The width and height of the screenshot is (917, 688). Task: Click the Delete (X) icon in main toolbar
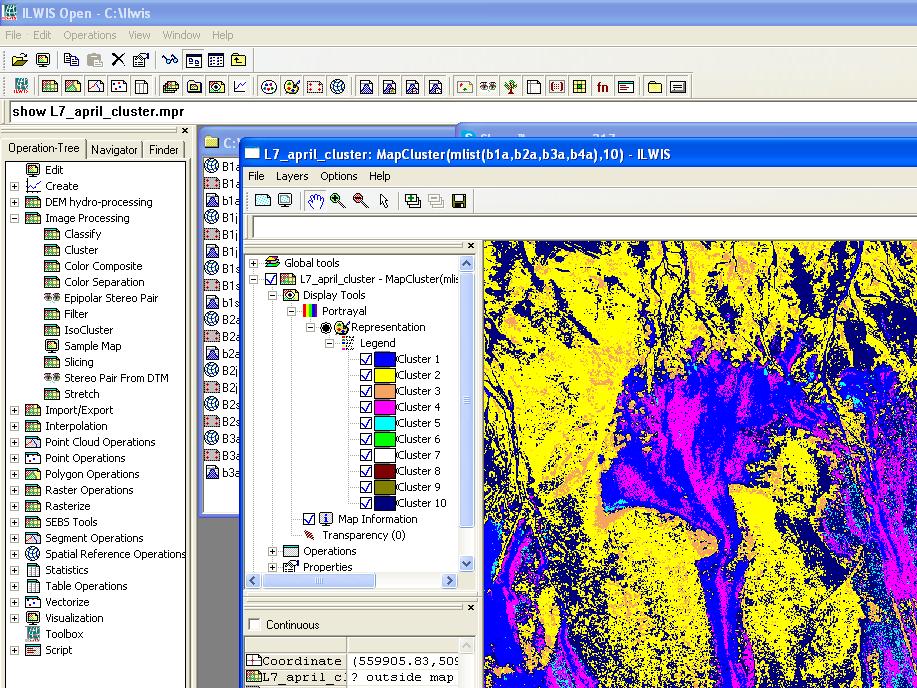point(118,60)
